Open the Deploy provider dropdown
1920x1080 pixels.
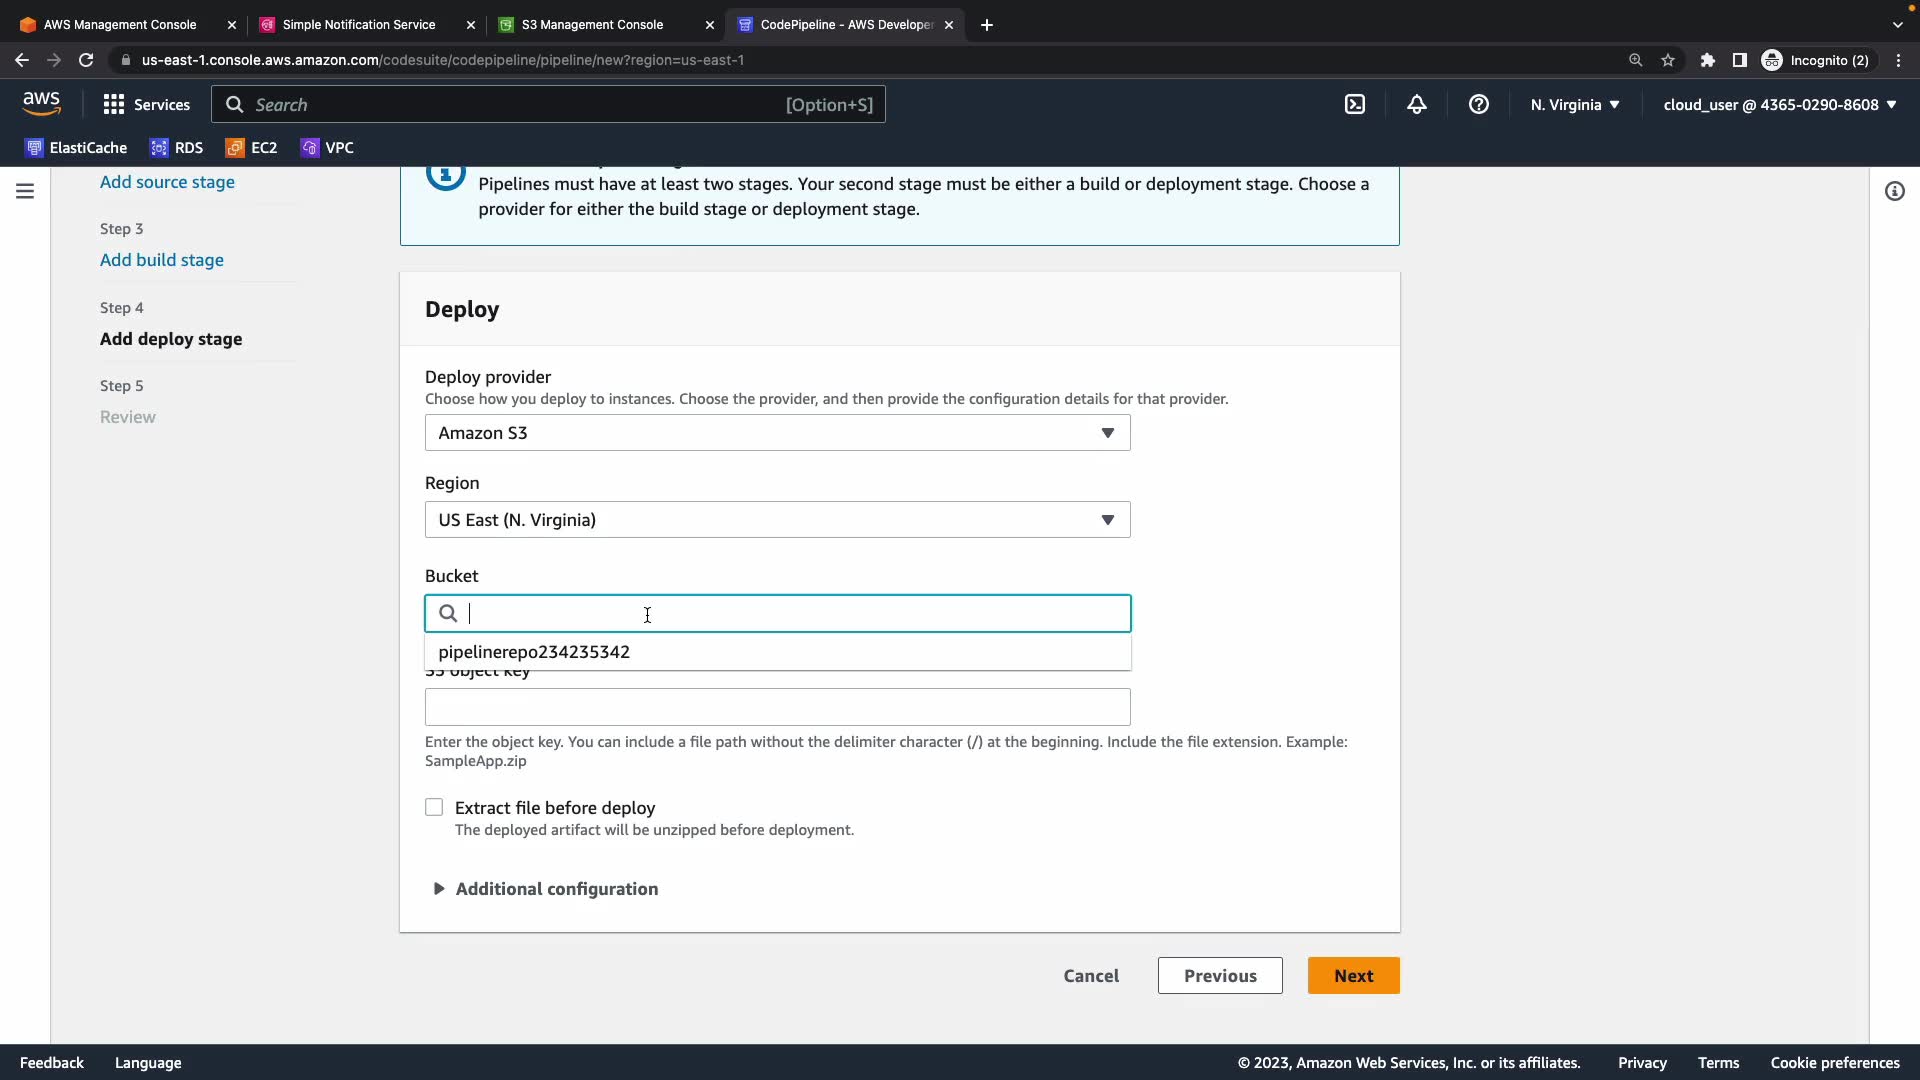(x=777, y=433)
